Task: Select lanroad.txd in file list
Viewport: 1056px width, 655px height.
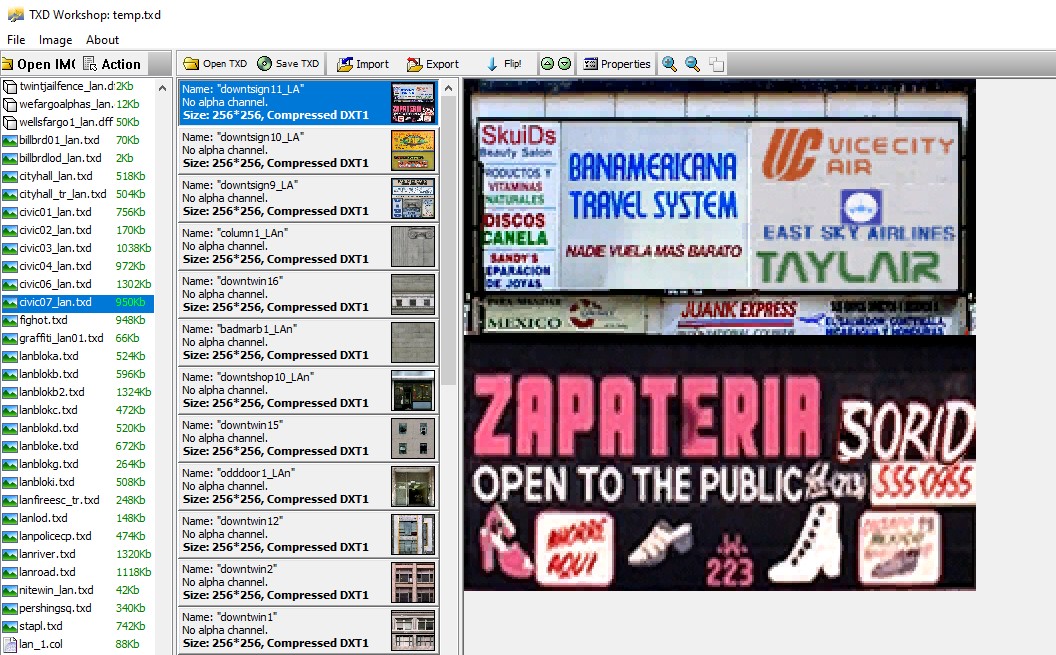Action: pyautogui.click(x=77, y=572)
